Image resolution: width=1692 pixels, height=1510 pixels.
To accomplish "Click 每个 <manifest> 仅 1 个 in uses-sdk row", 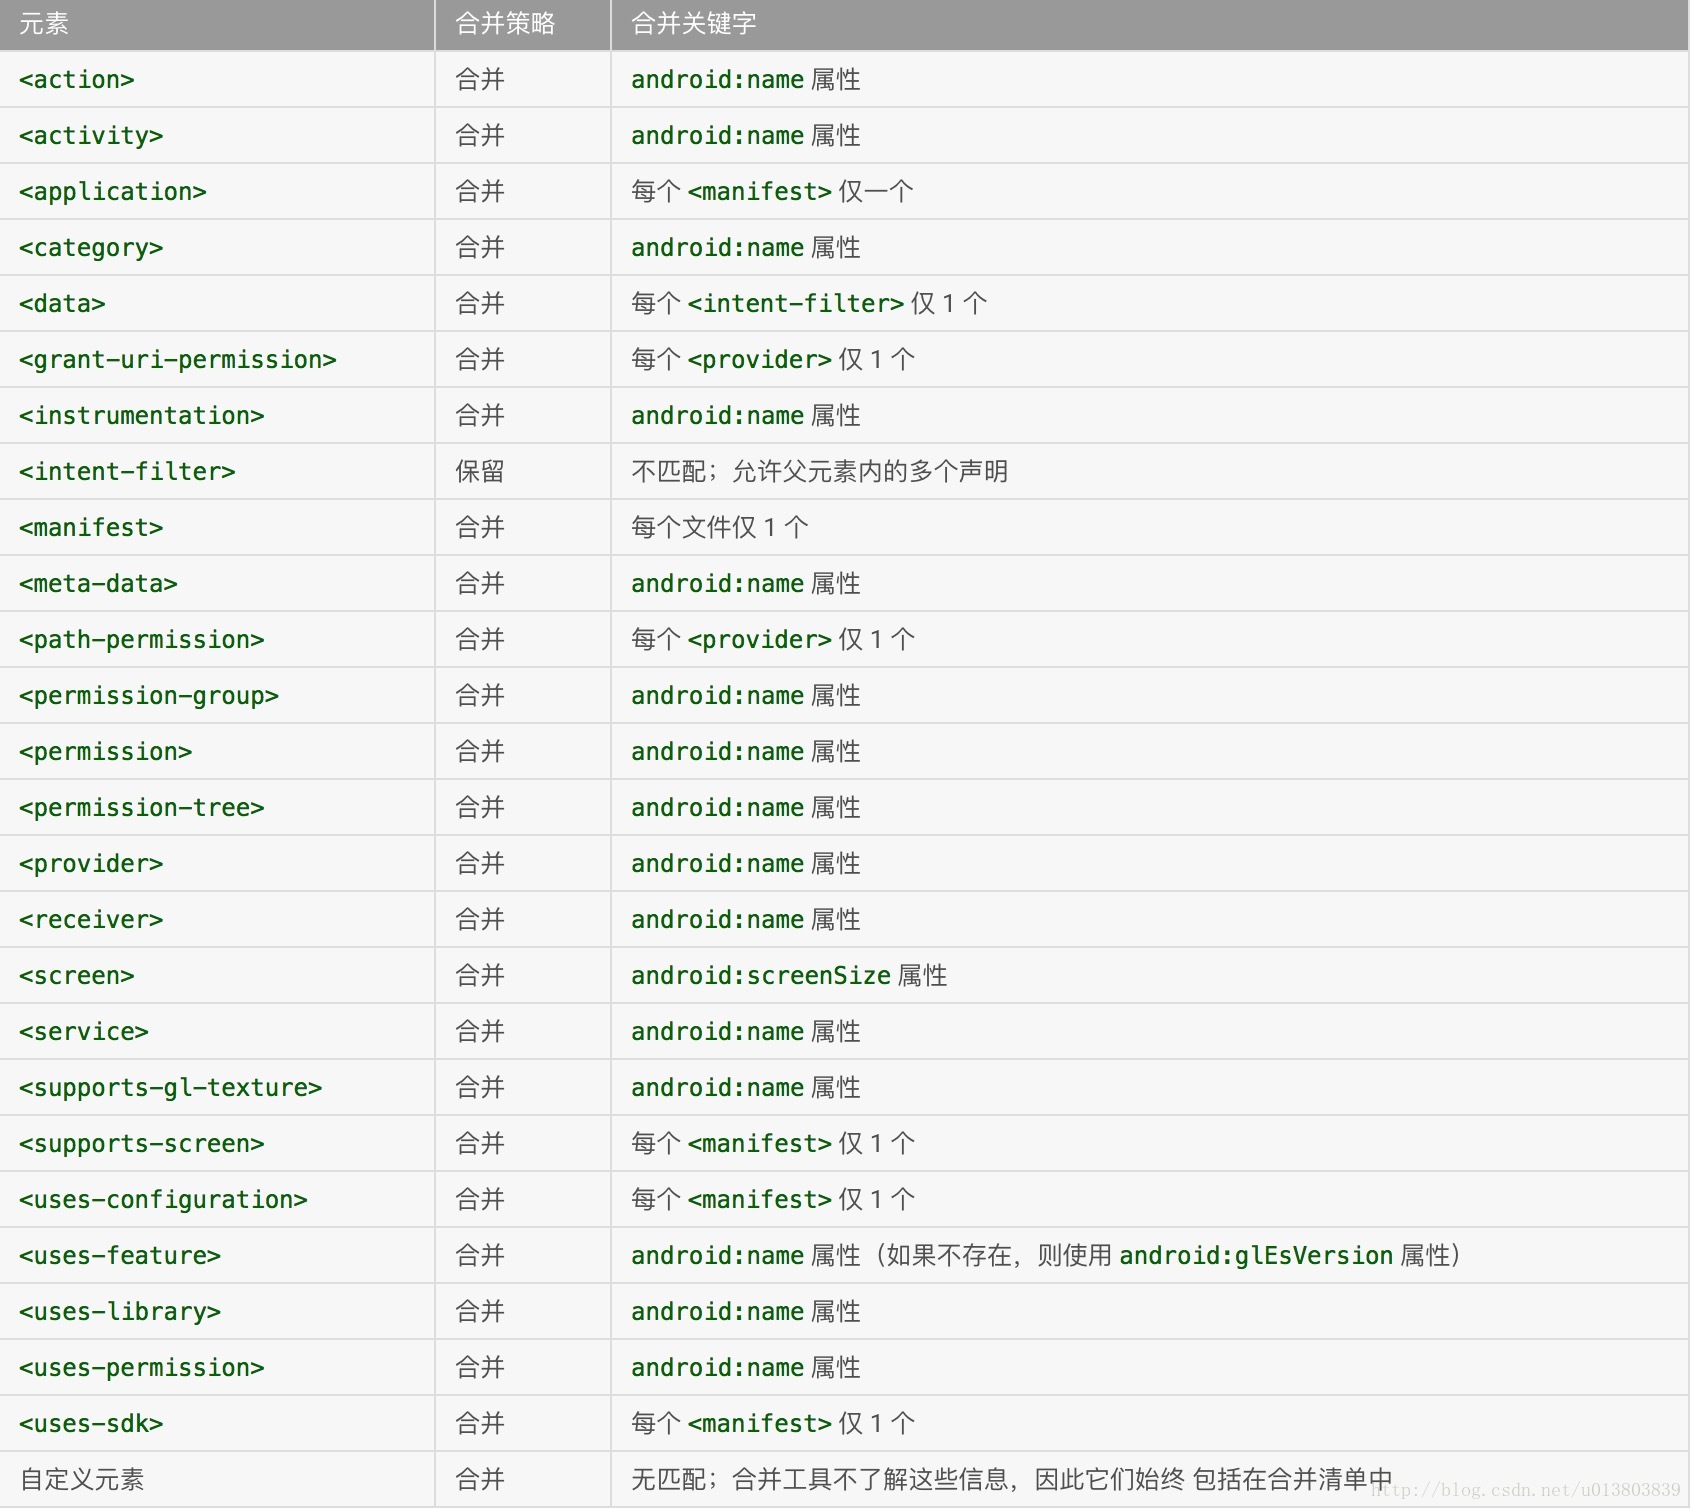I will point(773,1424).
